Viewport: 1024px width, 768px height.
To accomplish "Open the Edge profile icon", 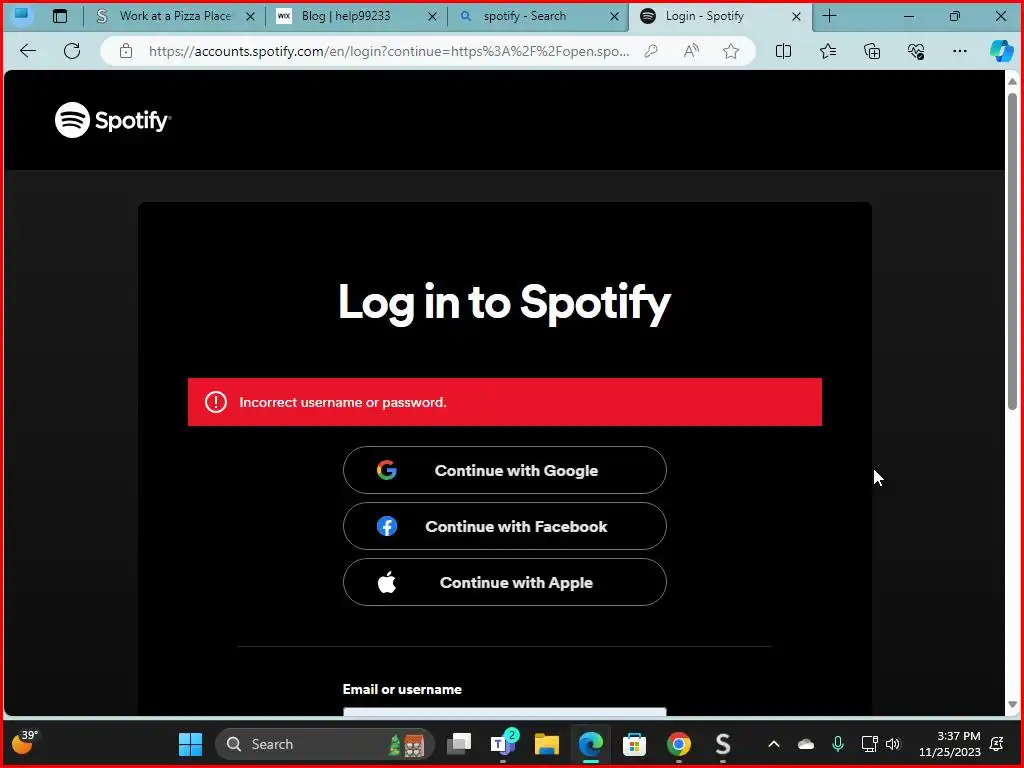I will pos(22,14).
